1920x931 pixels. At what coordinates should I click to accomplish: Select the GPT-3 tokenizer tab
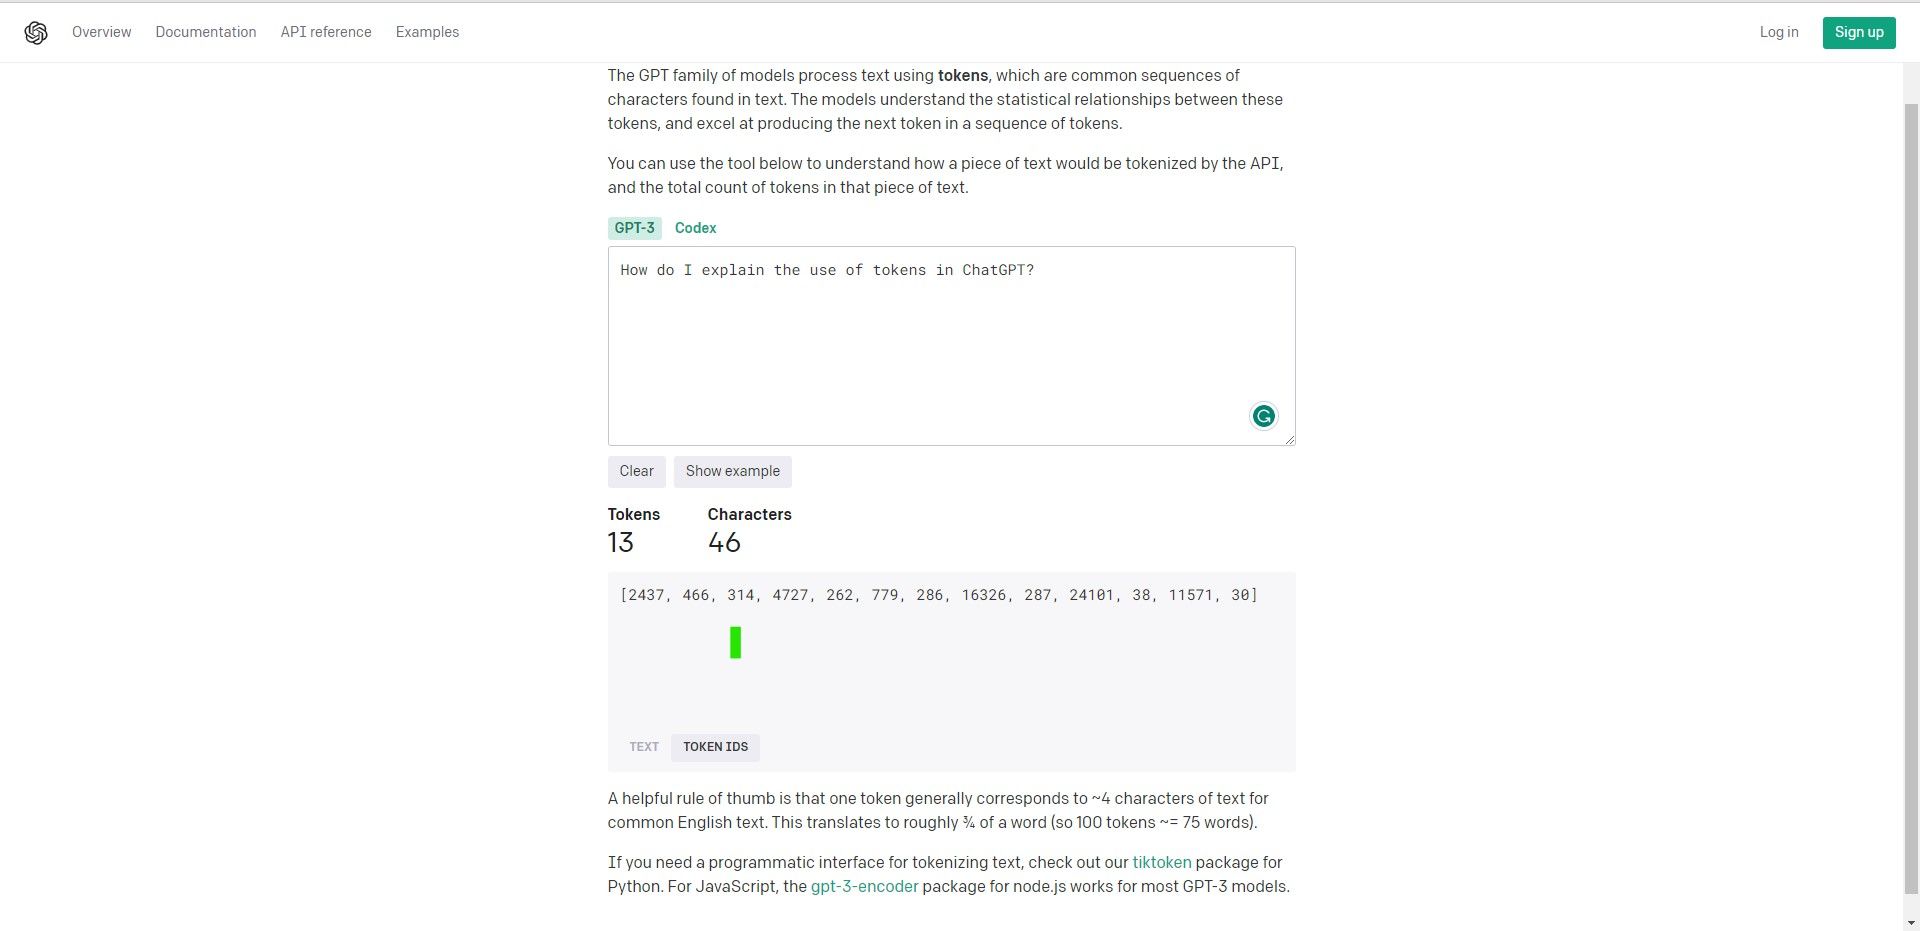point(634,227)
